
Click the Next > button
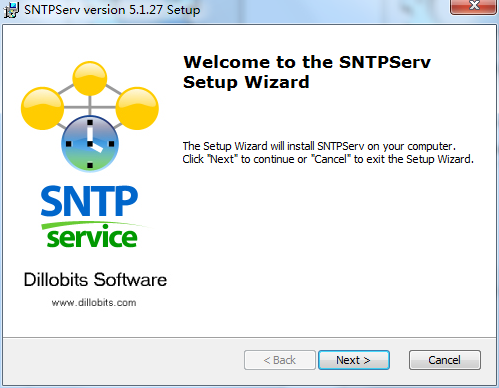click(354, 360)
